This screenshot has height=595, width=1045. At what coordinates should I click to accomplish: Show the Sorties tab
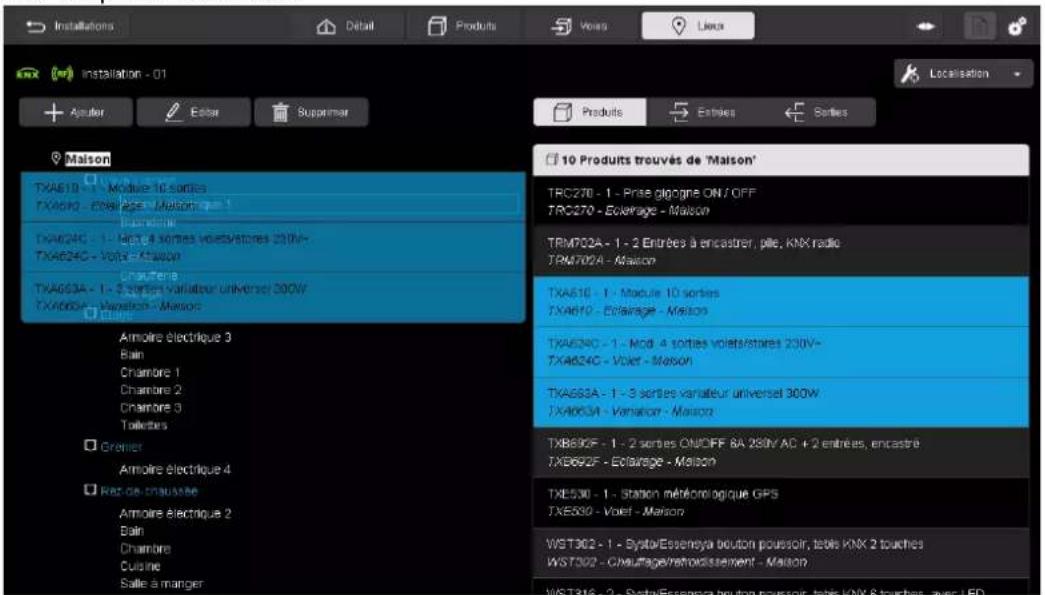[x=818, y=113]
